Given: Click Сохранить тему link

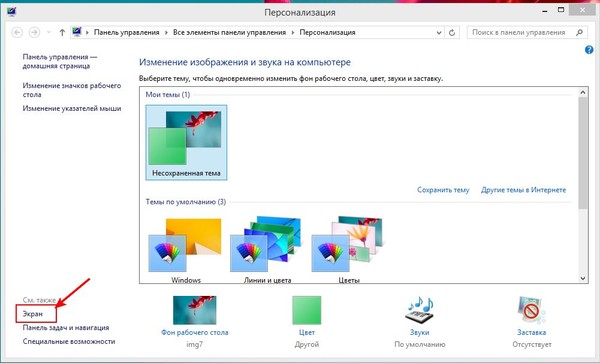Looking at the screenshot, I should [x=443, y=190].
